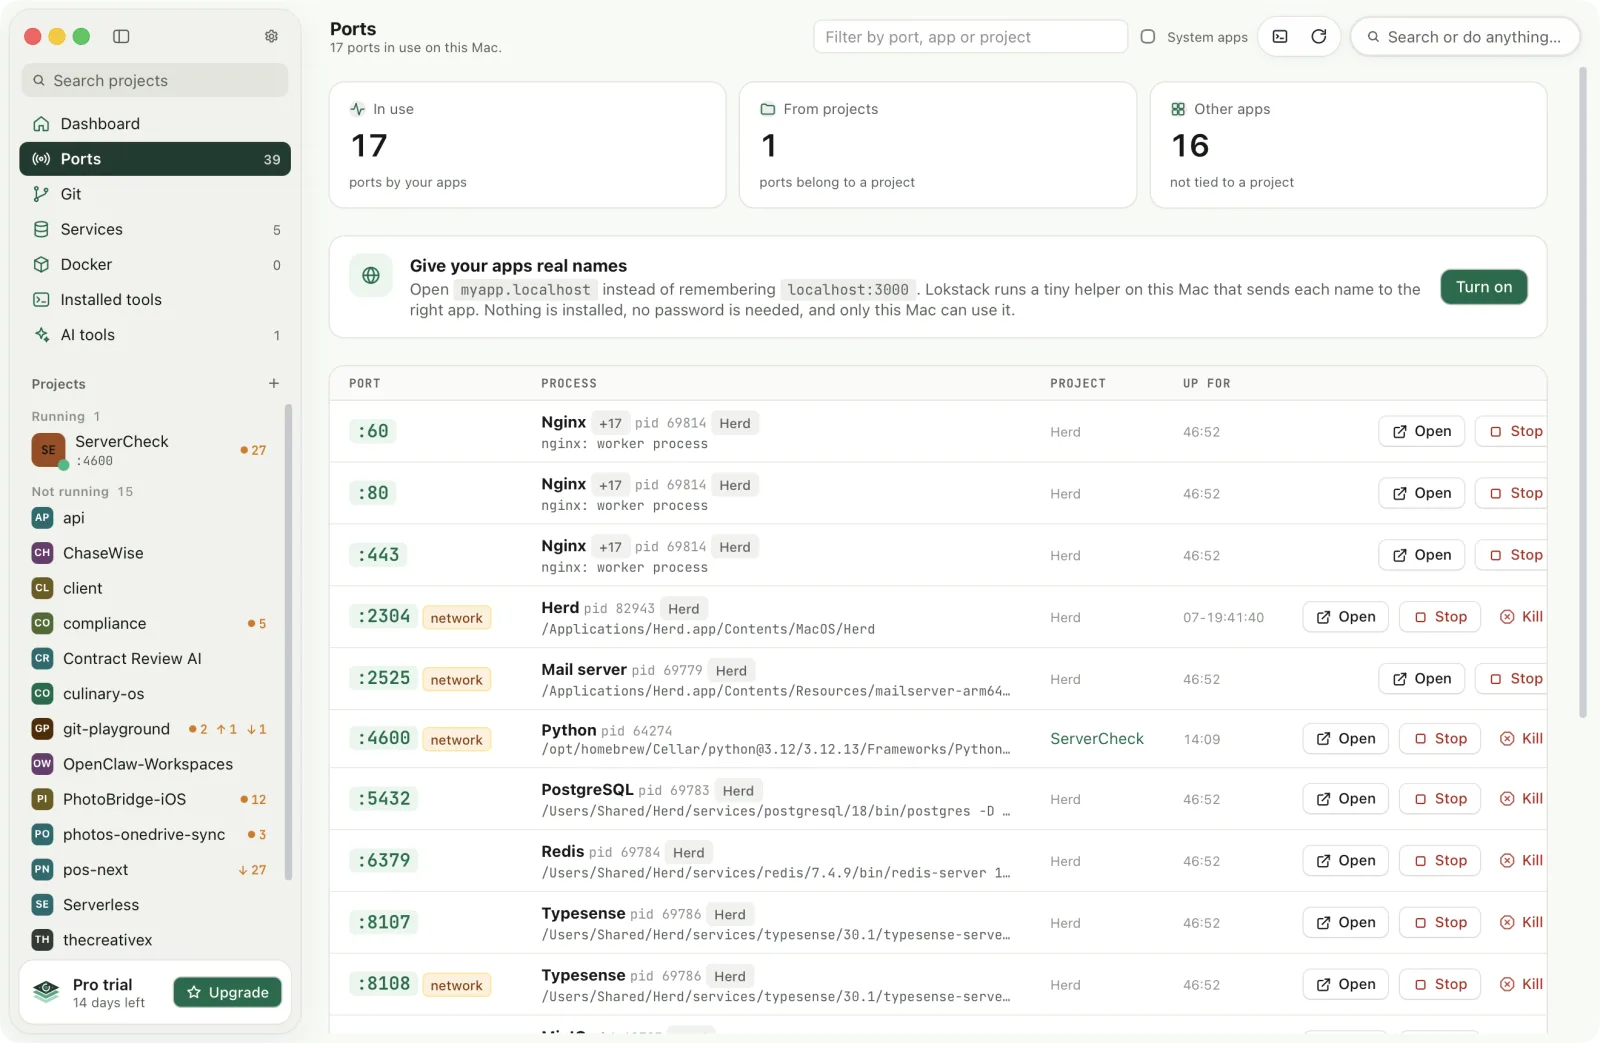Open the AI tools section
This screenshot has width=1600, height=1043.
pyautogui.click(x=155, y=335)
